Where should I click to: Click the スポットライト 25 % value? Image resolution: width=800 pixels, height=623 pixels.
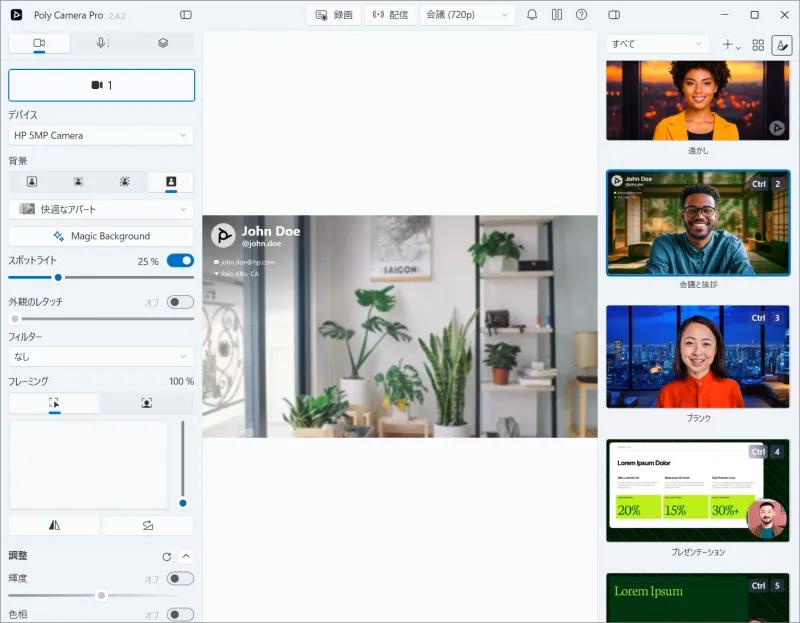[x=148, y=261]
